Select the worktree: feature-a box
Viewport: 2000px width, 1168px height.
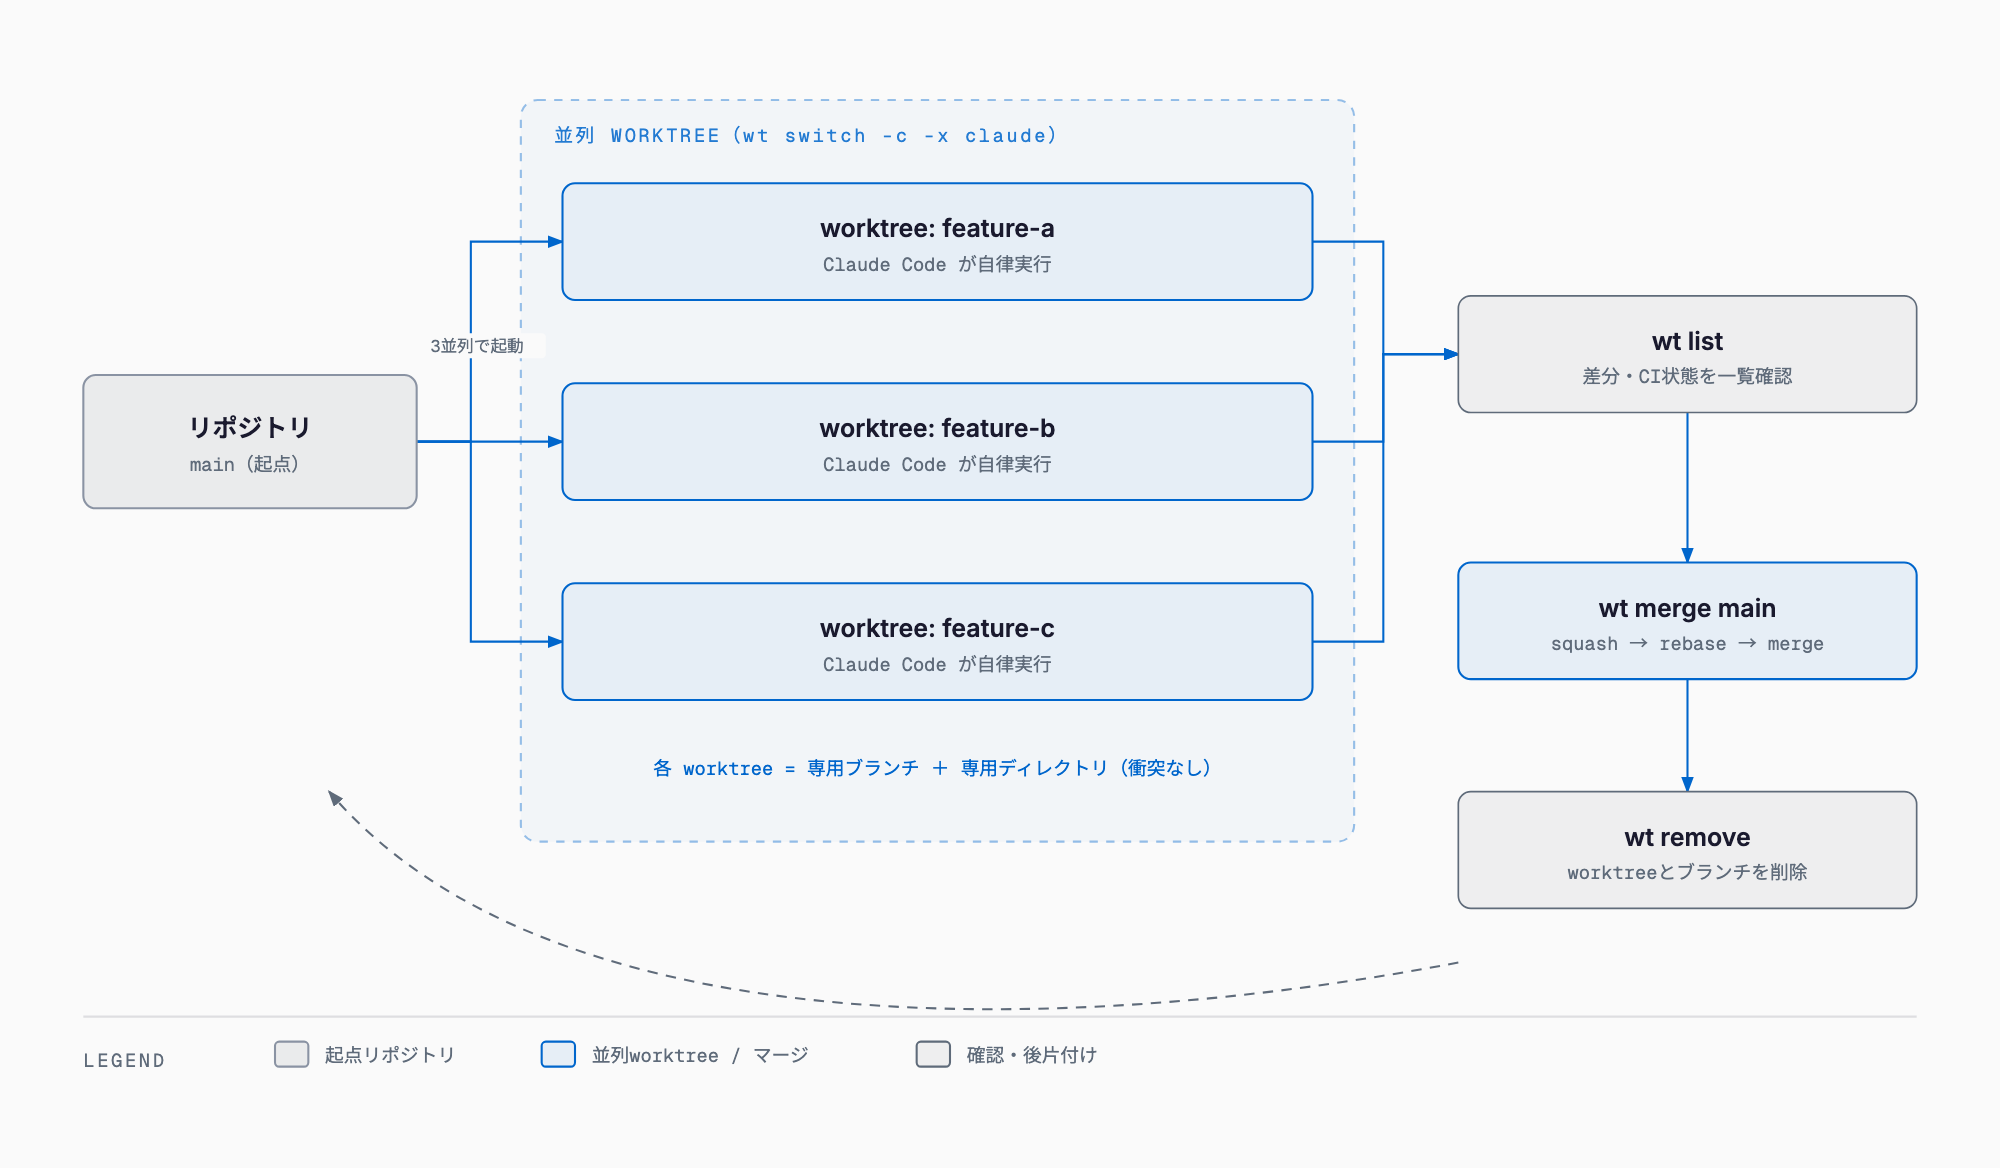937,241
